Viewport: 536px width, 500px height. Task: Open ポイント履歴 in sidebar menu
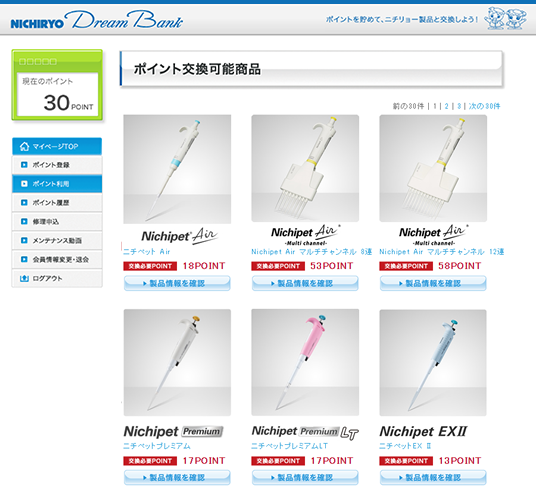(57, 203)
